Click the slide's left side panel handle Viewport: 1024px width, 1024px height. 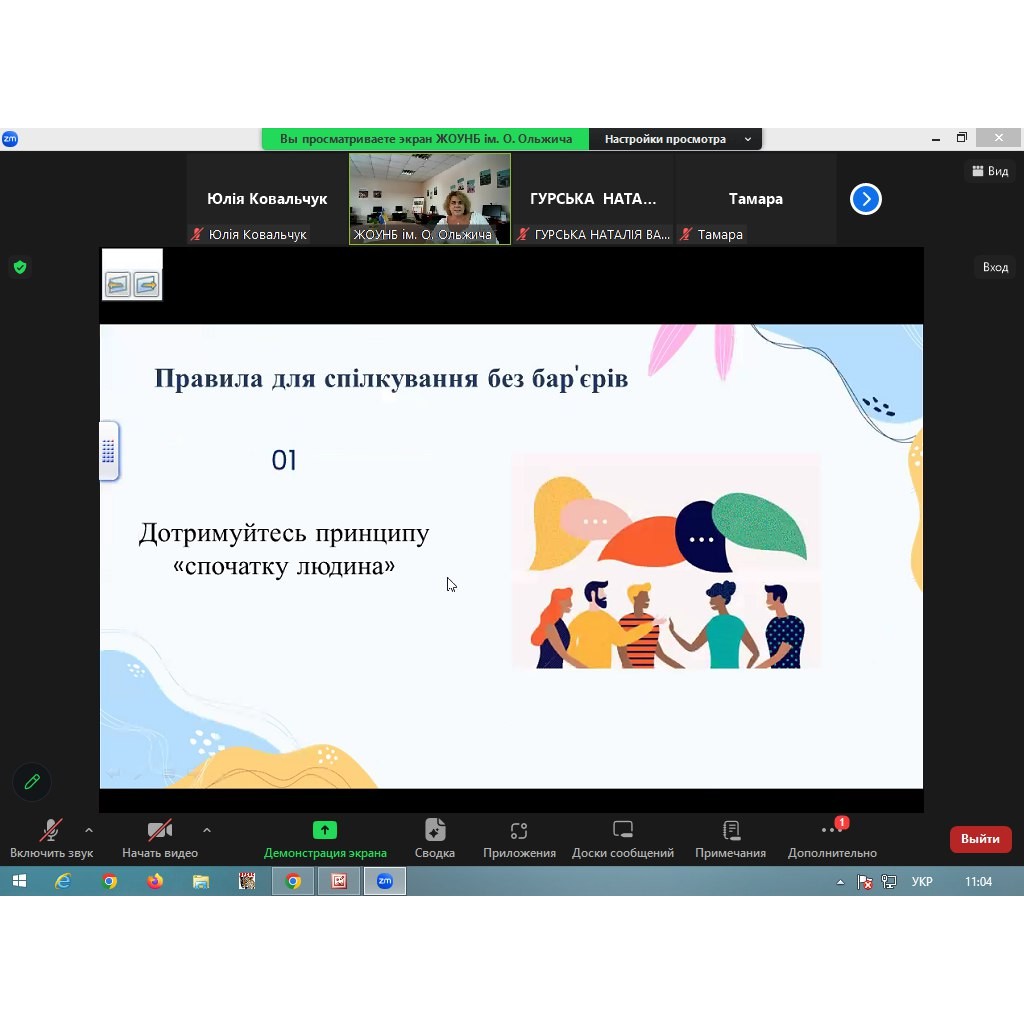click(x=108, y=451)
